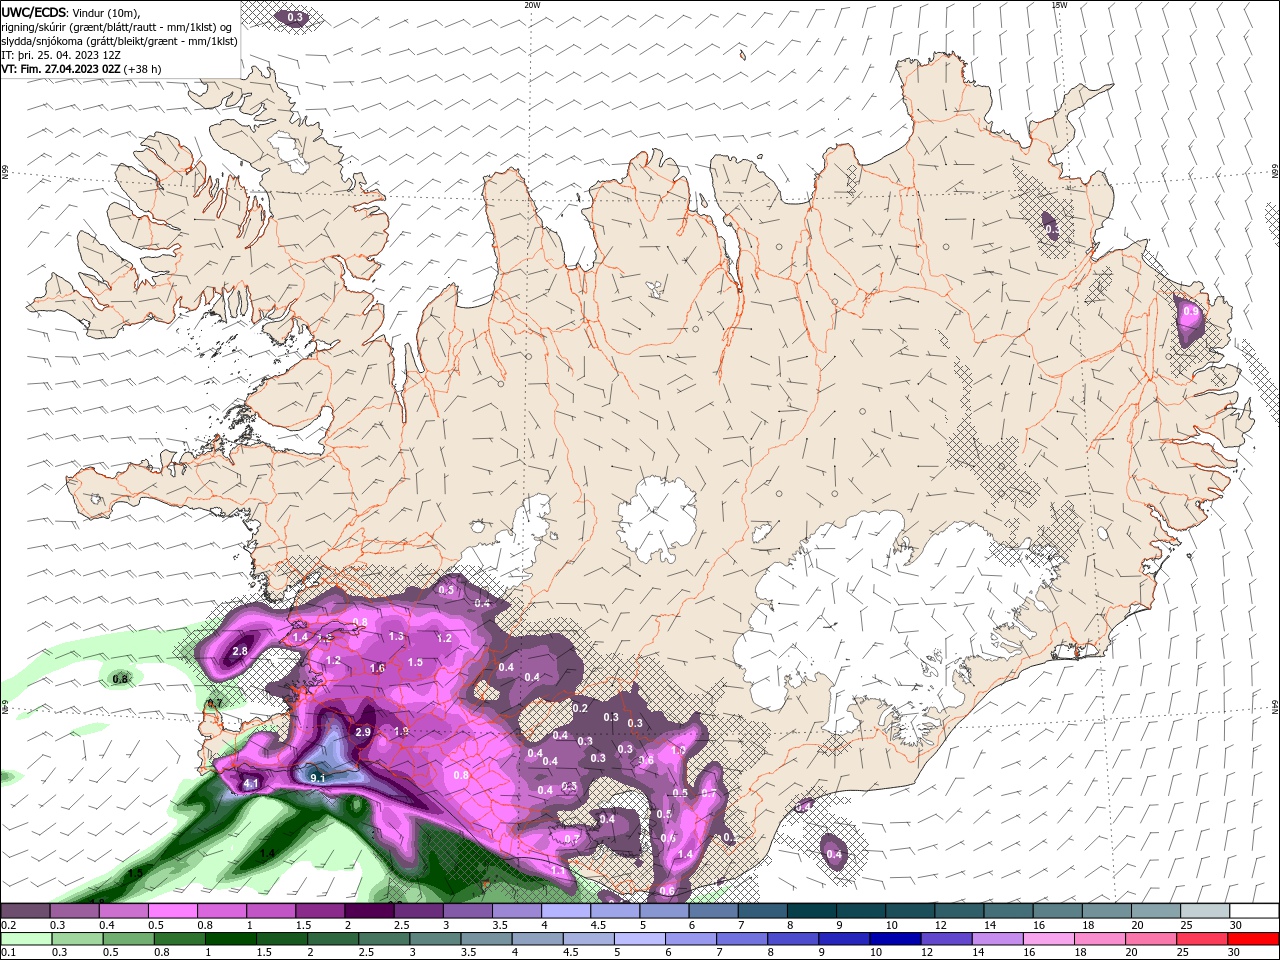Viewport: 1280px width, 960px height.
Task: Pick the deep navy blue 10–12 swatch in the bottom legend row
Action: point(895,939)
